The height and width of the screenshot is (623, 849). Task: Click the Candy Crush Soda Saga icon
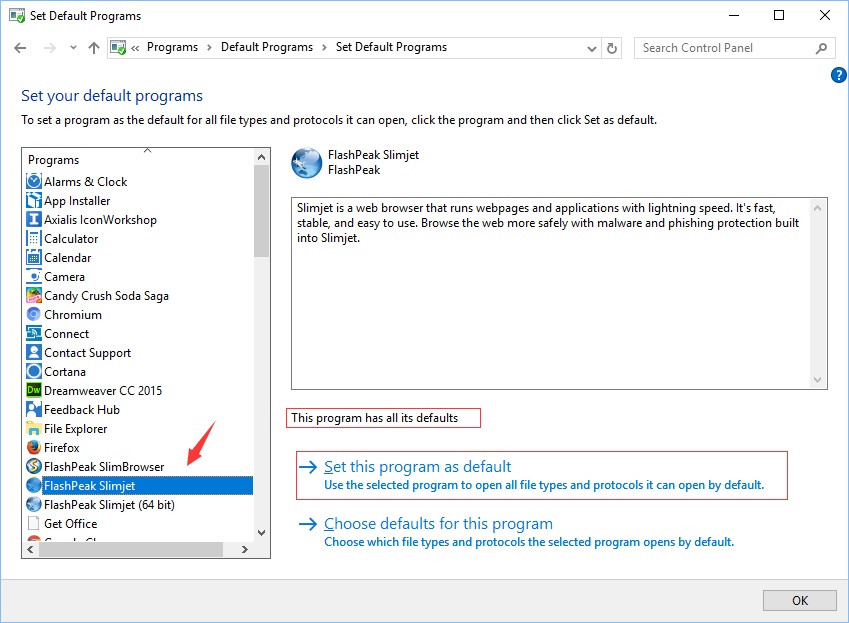click(x=34, y=296)
